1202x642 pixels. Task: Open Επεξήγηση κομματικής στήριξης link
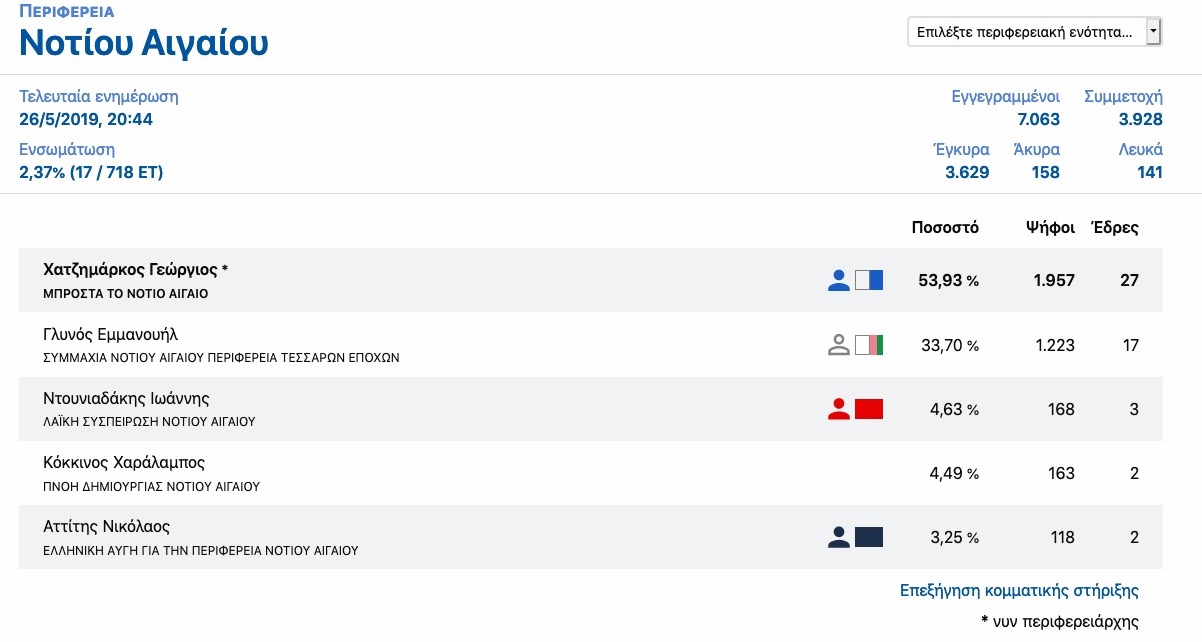(x=1019, y=590)
